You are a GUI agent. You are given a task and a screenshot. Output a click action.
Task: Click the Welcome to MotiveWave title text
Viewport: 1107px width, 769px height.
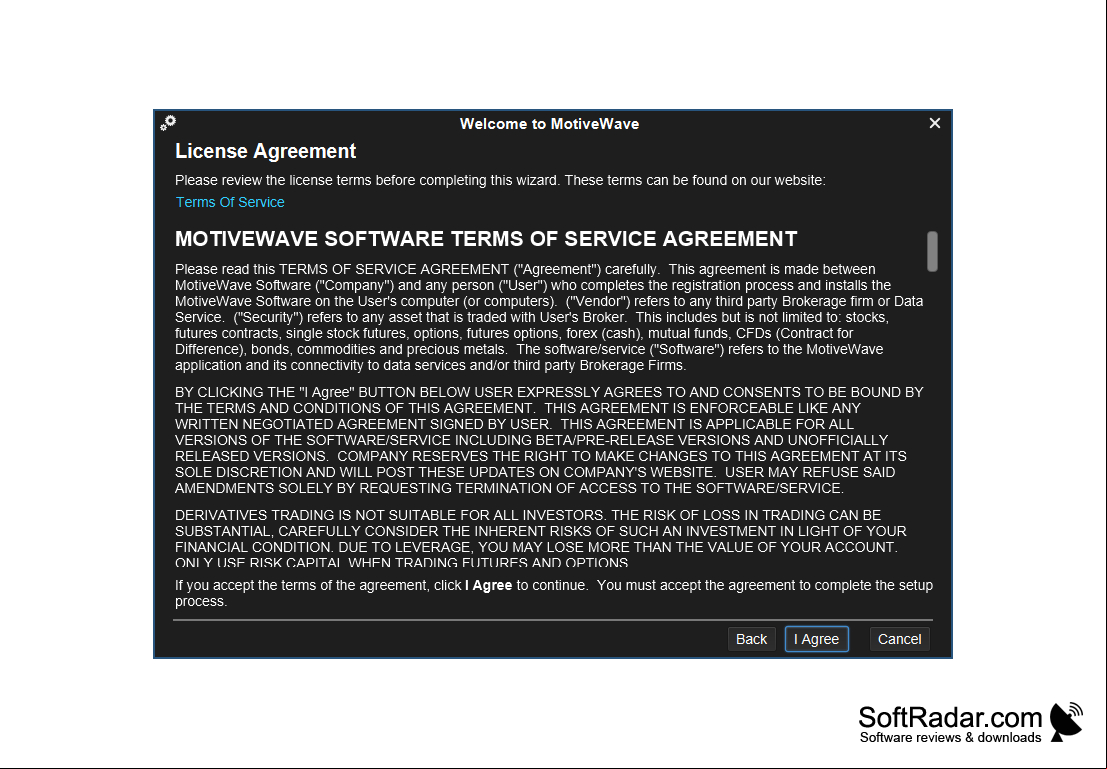549,124
